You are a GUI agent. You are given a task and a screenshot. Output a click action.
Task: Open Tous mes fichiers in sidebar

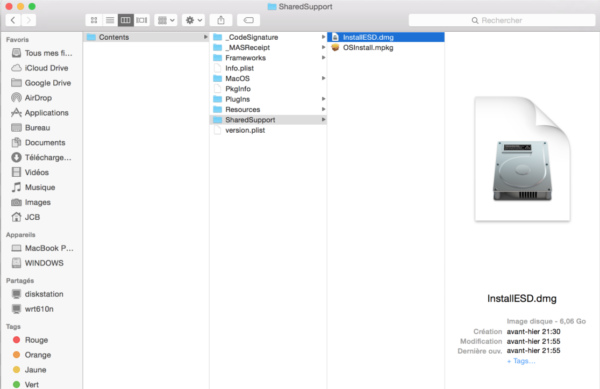click(x=42, y=53)
